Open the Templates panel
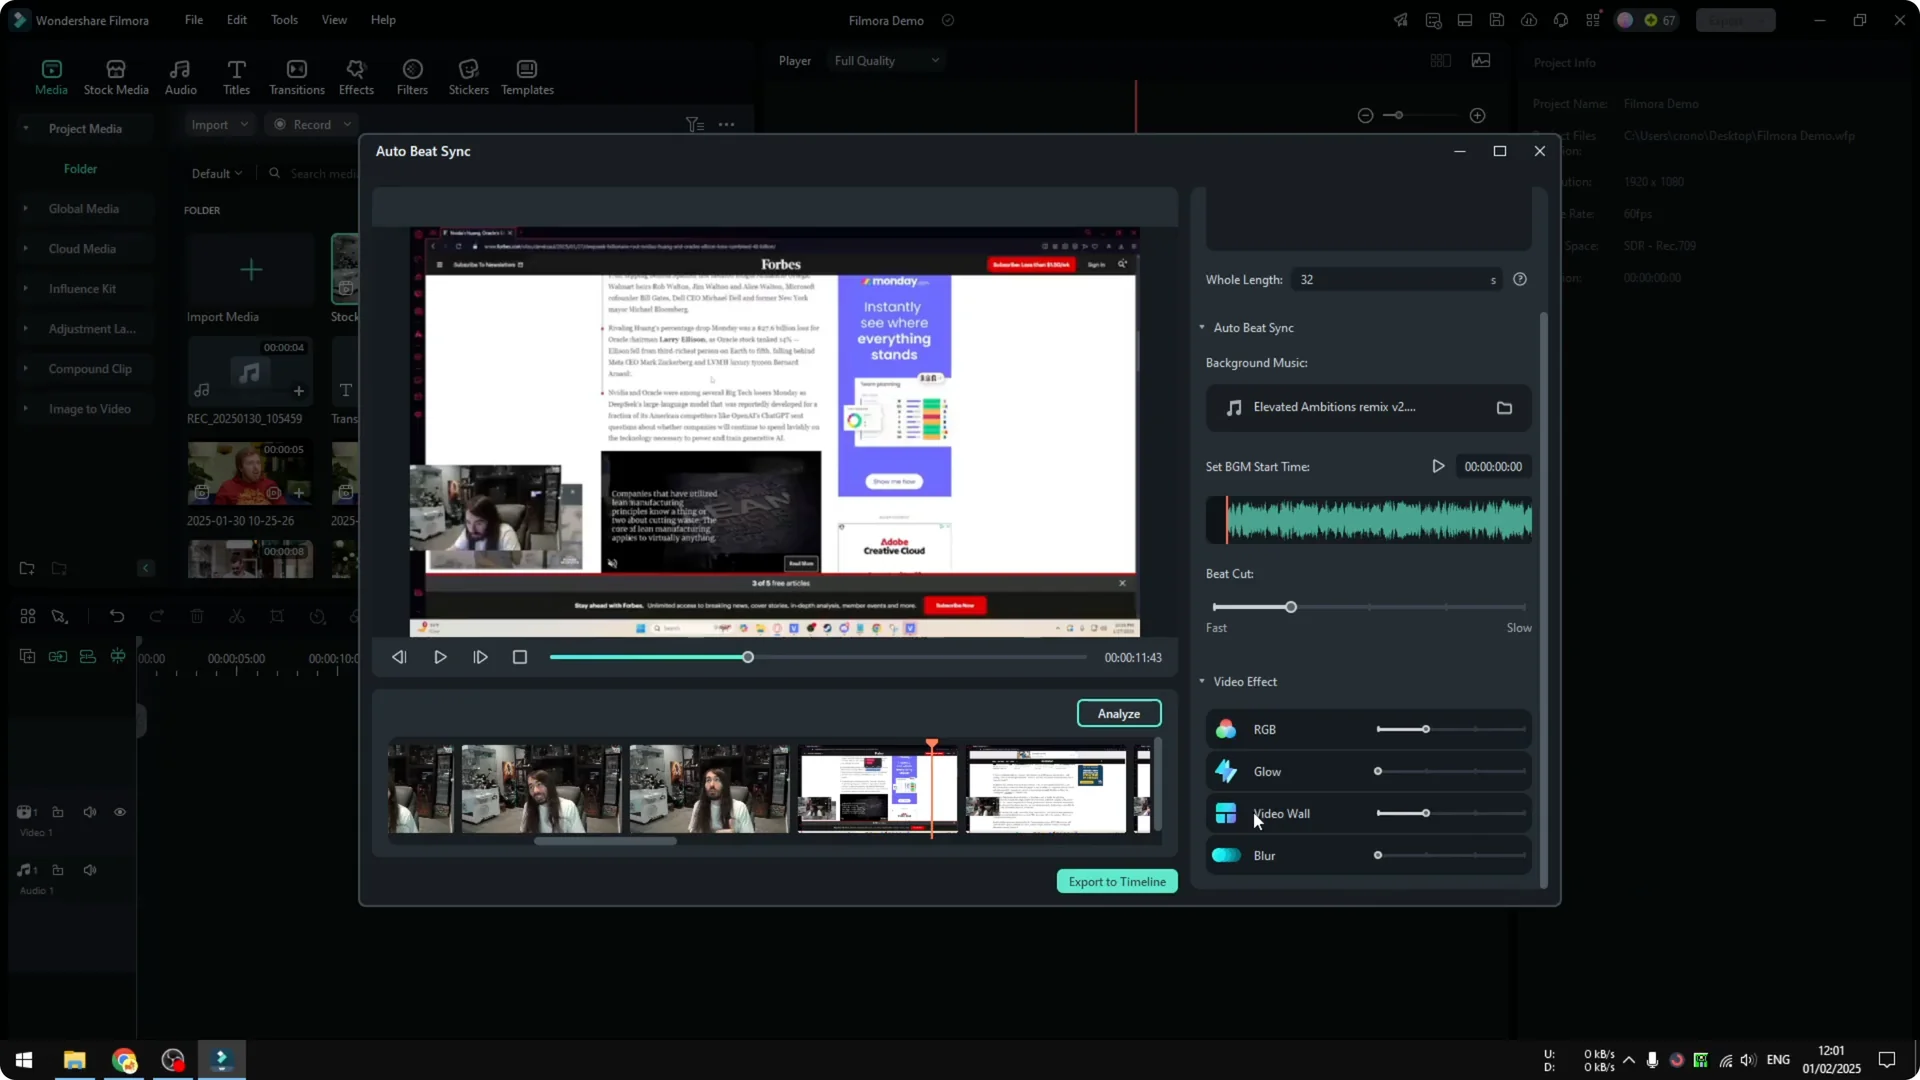 tap(526, 77)
